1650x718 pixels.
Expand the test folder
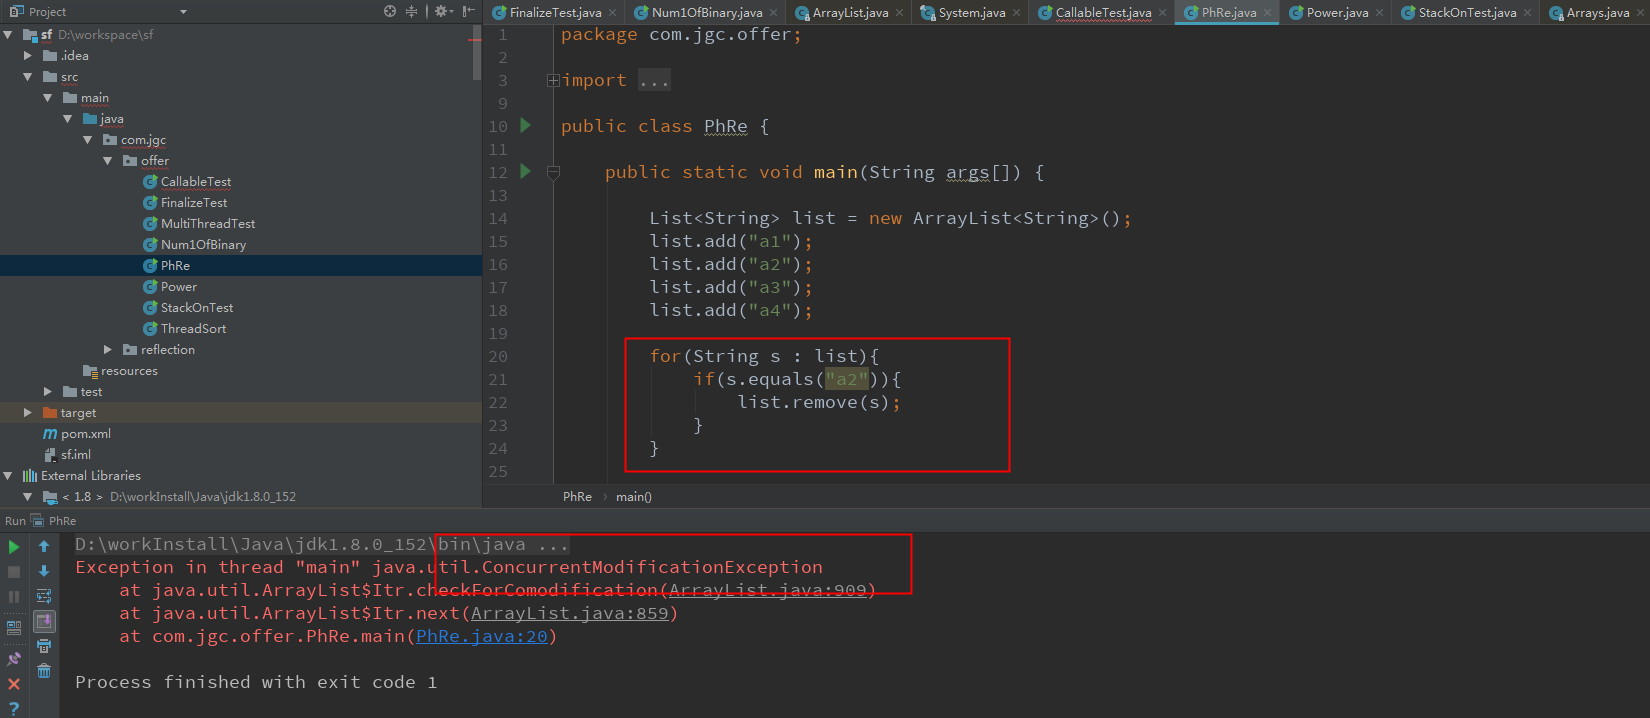coord(48,392)
